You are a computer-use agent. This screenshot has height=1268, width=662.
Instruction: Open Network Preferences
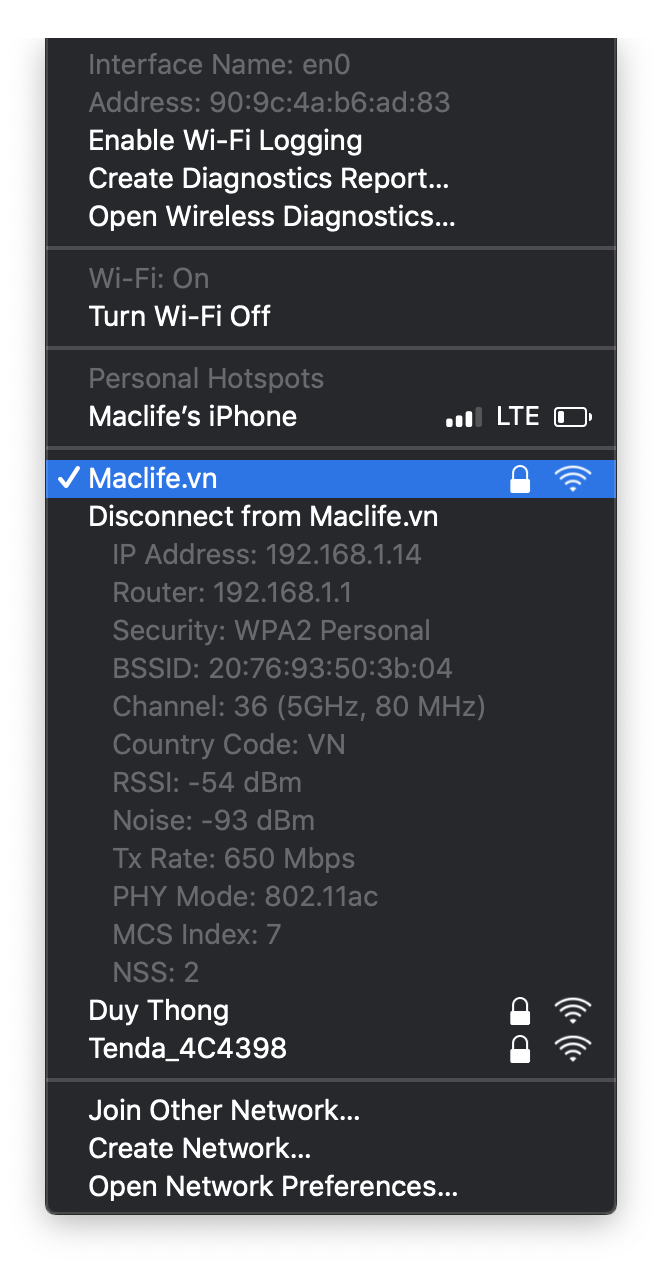click(273, 1186)
